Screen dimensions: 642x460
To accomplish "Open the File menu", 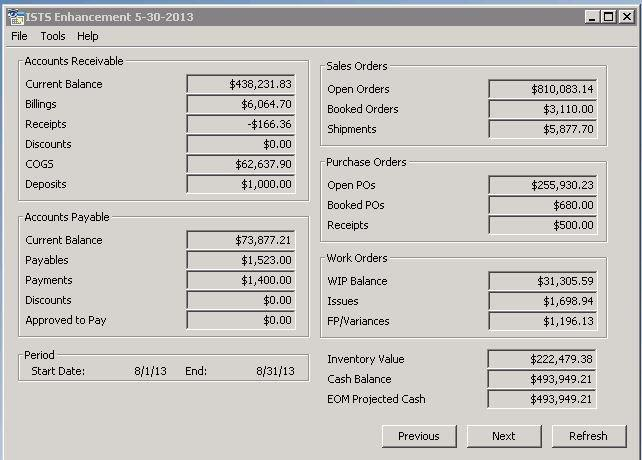I will pos(19,36).
